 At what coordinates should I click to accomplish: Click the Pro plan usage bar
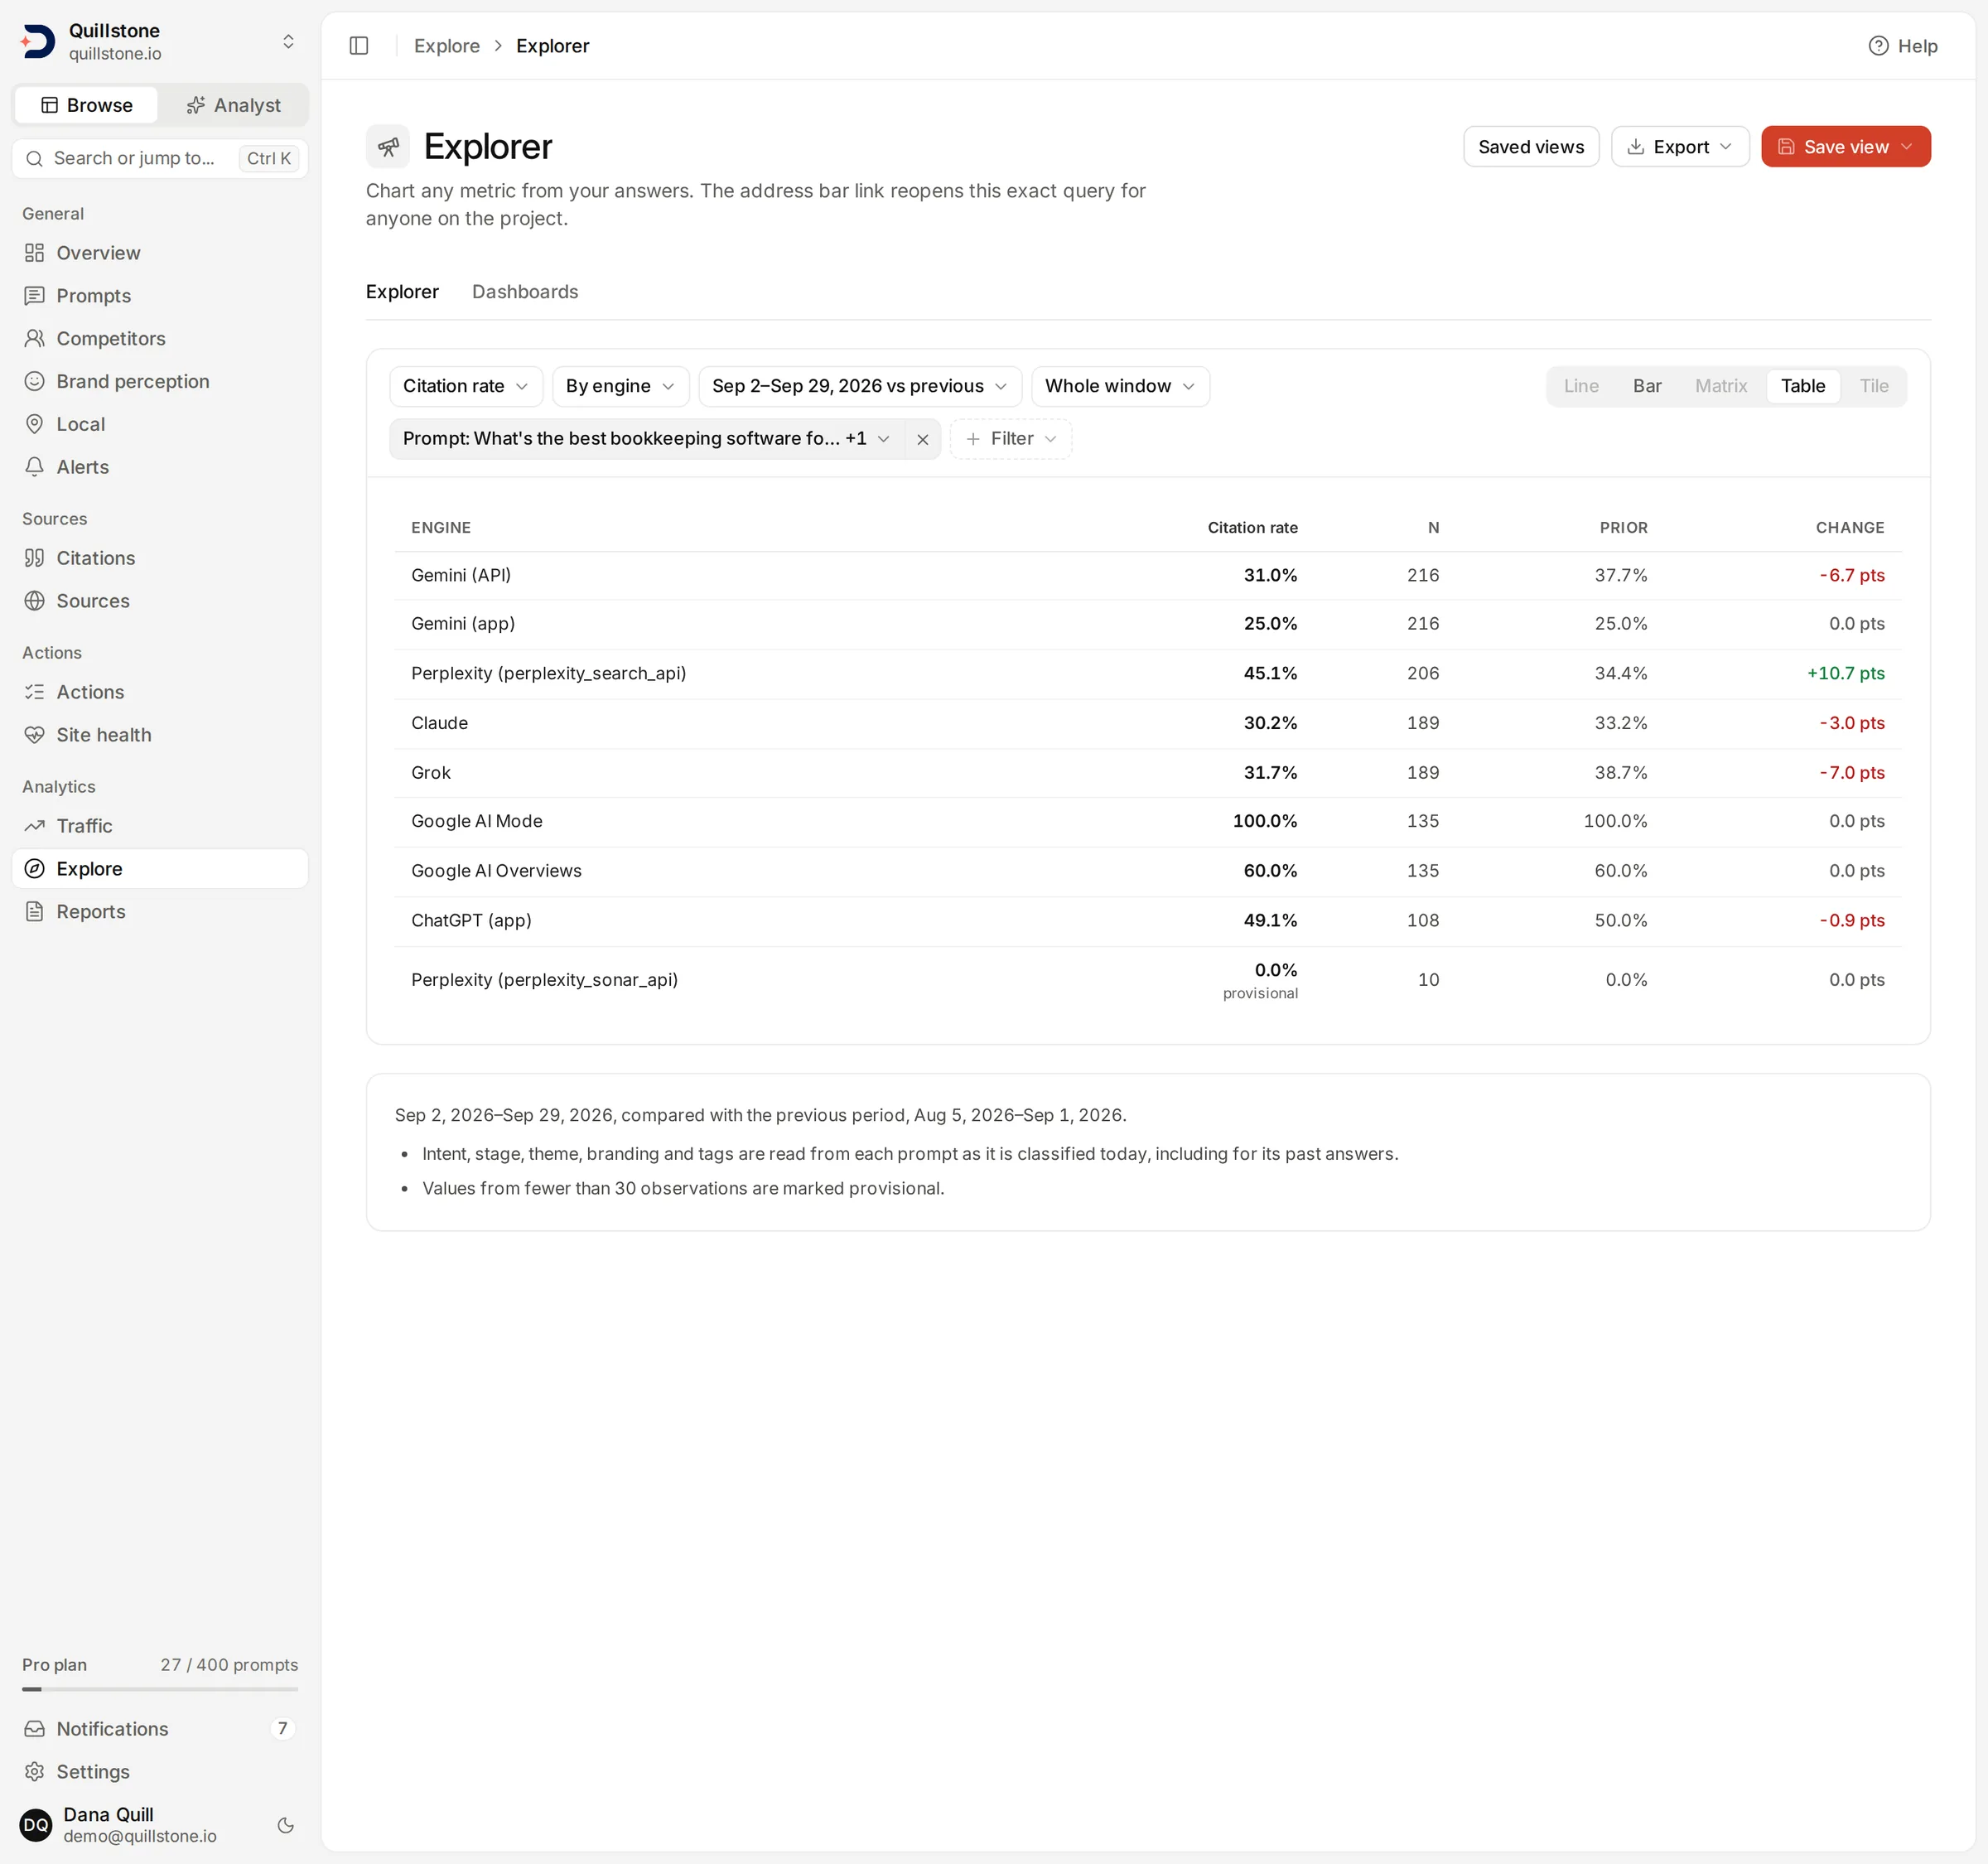point(160,1689)
